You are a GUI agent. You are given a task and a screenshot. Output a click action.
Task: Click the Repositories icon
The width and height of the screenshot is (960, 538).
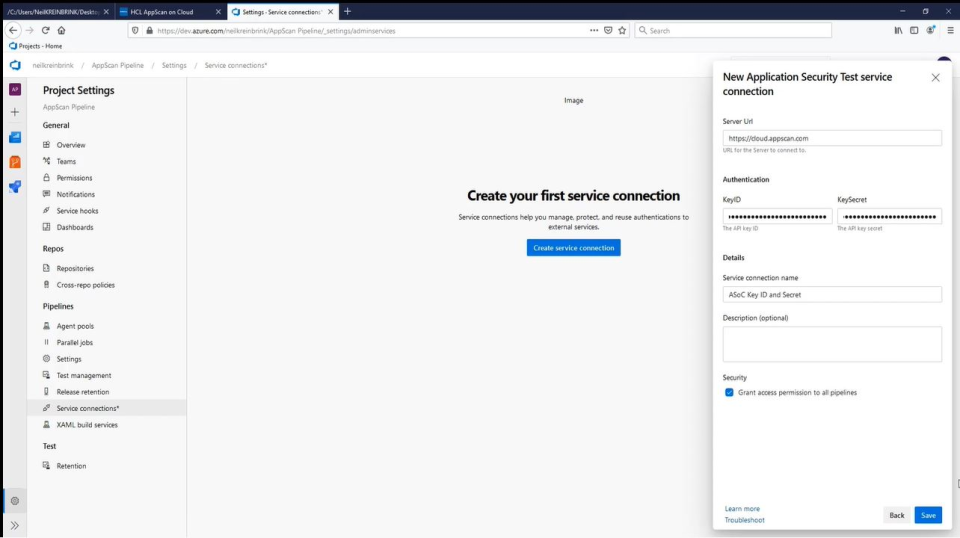tap(47, 268)
